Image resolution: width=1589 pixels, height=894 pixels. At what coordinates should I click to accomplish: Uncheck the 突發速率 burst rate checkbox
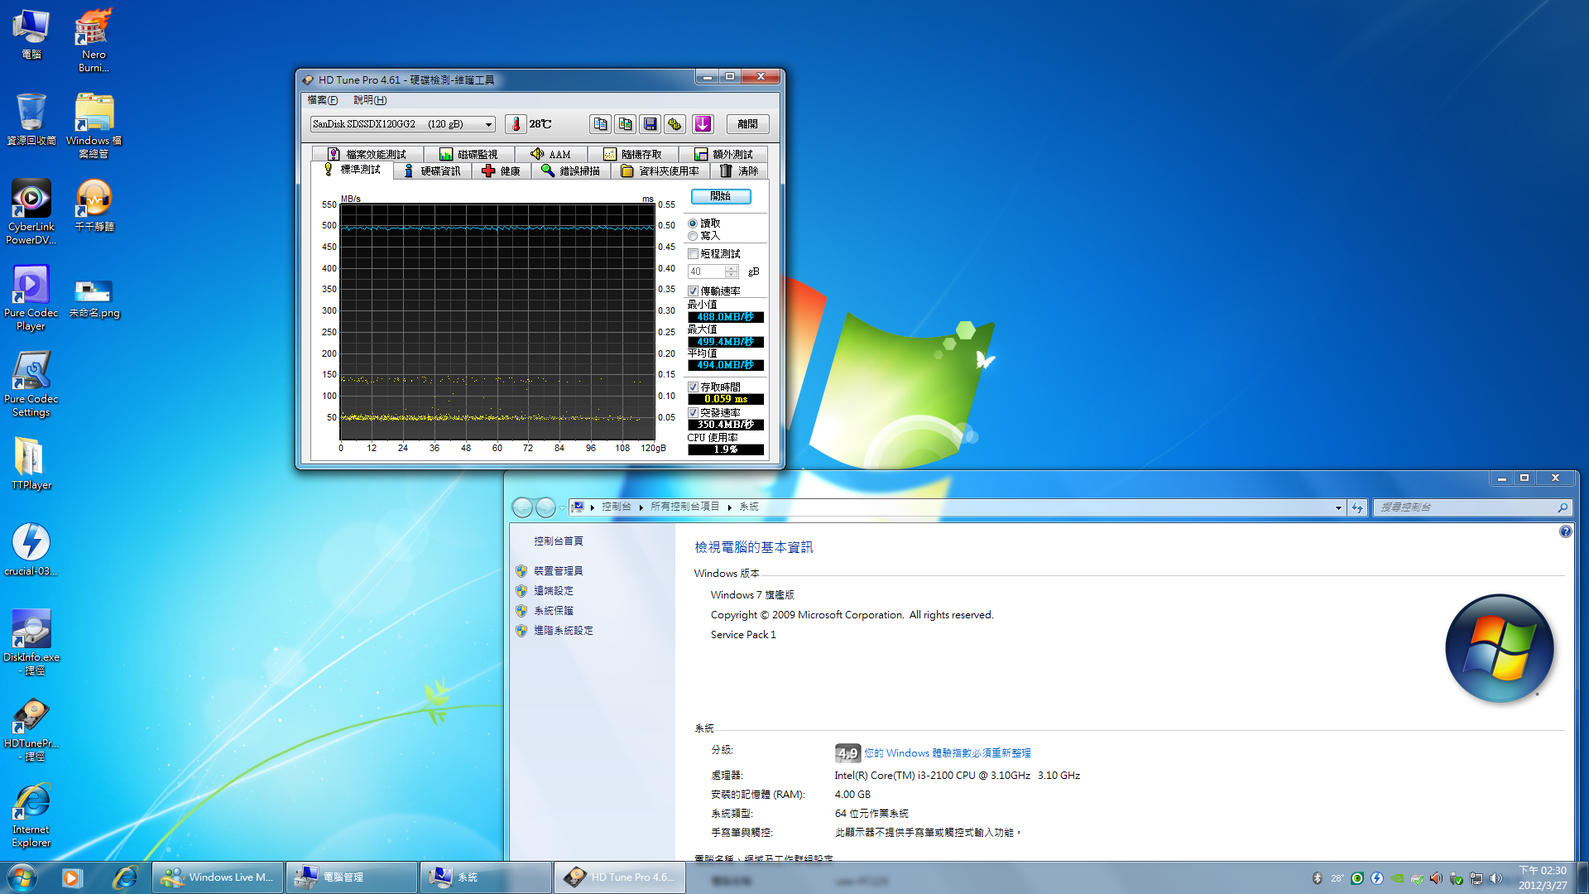coord(693,412)
